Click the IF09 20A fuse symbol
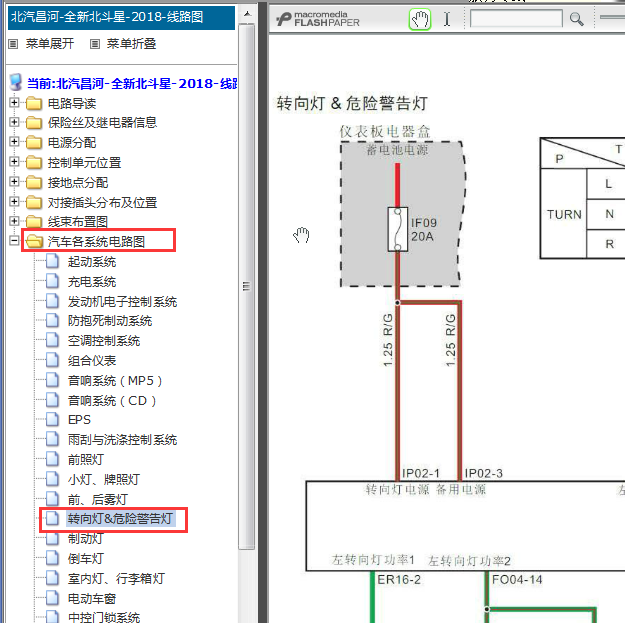The image size is (625, 623). [x=397, y=229]
